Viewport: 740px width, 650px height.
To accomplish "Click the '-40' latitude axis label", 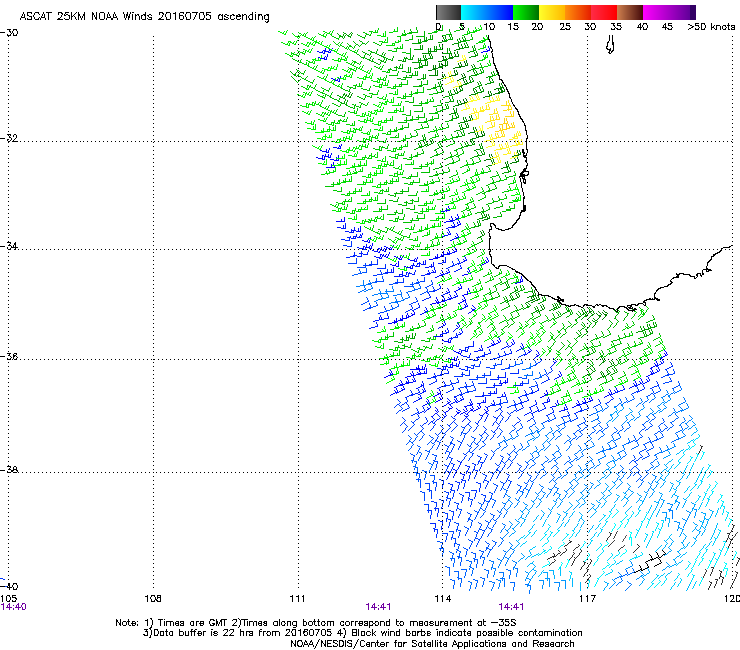I will (9, 586).
